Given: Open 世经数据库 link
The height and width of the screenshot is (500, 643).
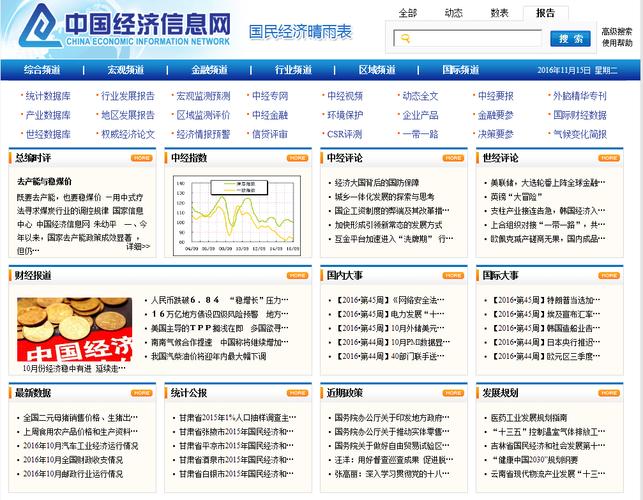Looking at the screenshot, I should (x=48, y=134).
